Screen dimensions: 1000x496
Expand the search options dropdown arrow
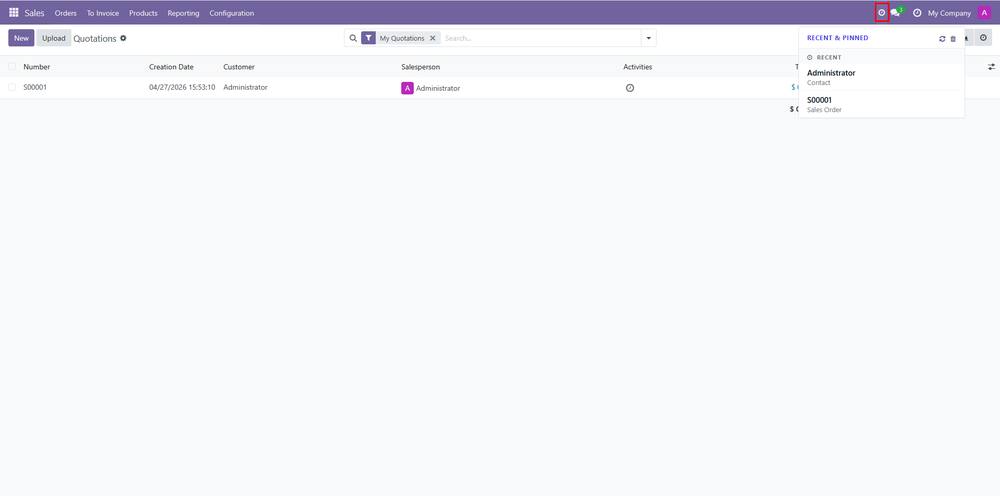(649, 38)
